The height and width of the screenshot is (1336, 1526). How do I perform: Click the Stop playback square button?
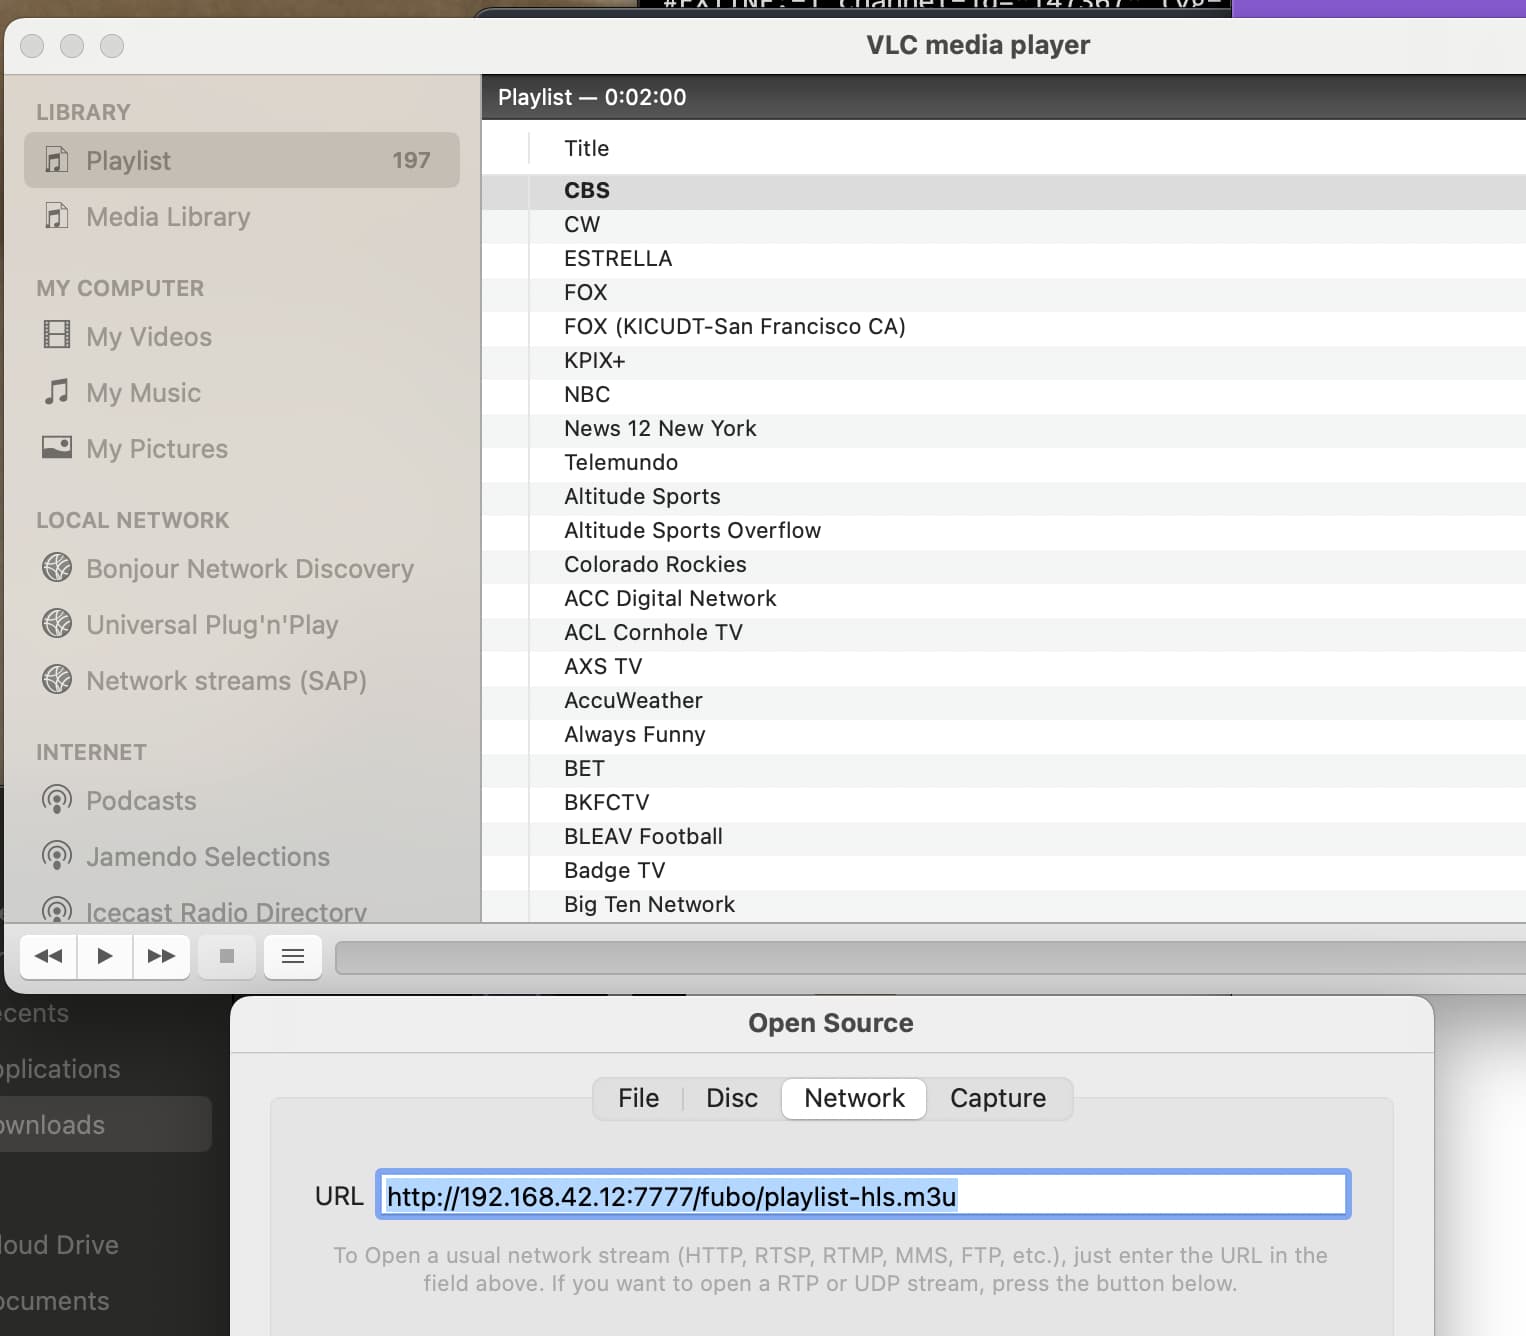(x=227, y=956)
